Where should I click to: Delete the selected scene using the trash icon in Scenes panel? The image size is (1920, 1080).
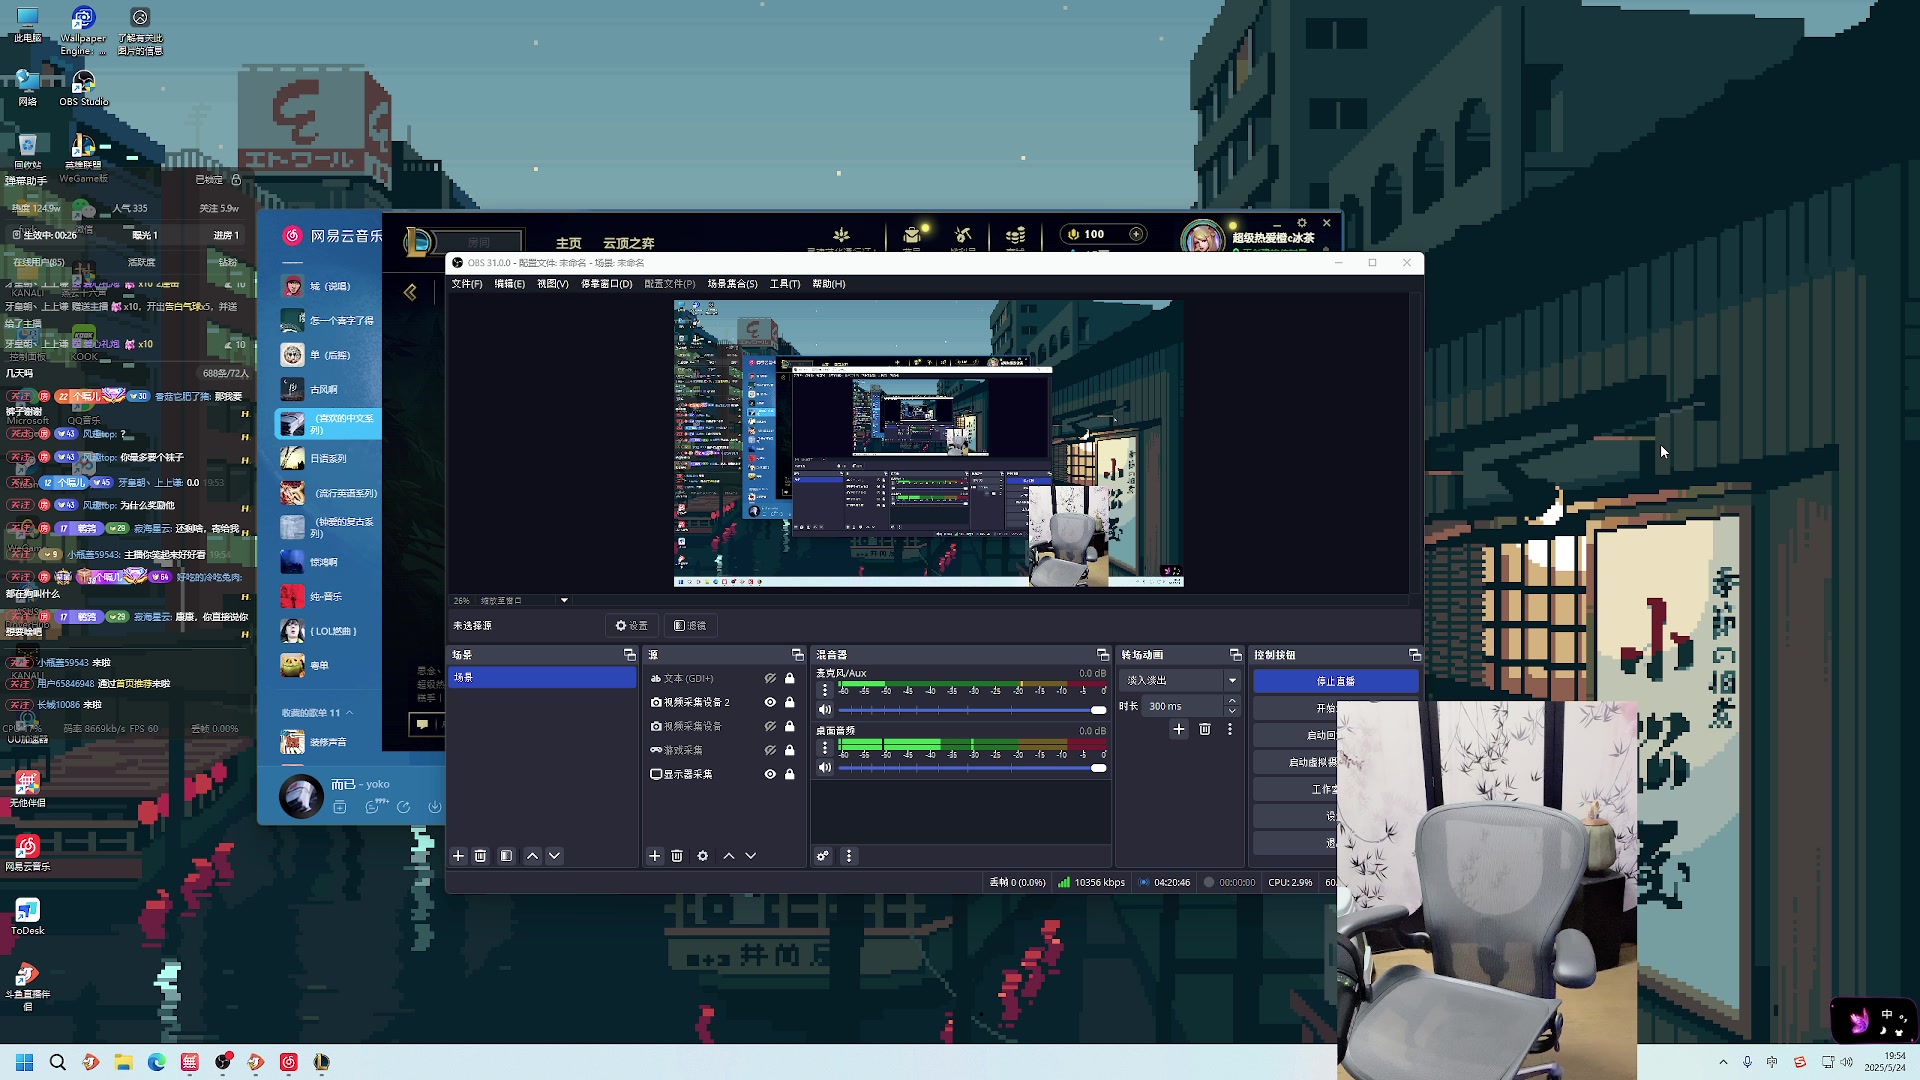(x=480, y=856)
